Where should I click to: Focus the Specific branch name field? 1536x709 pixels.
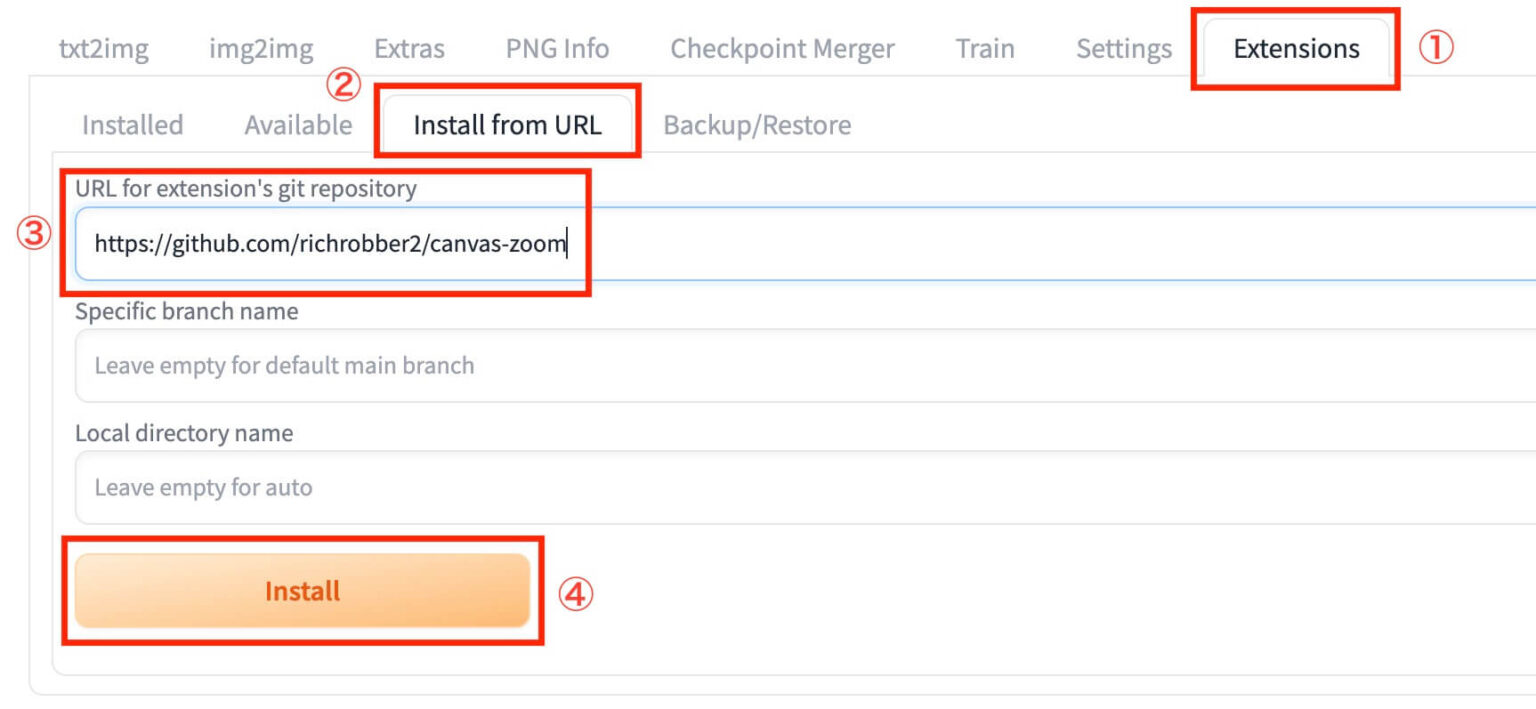point(800,365)
